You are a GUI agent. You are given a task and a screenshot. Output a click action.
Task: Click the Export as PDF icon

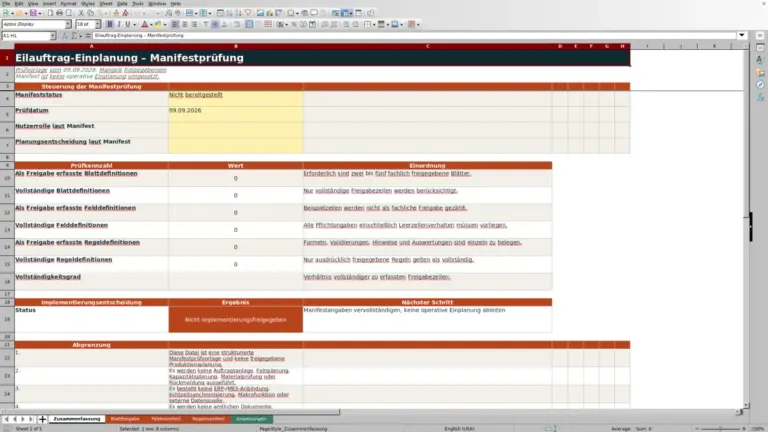tap(50, 13)
